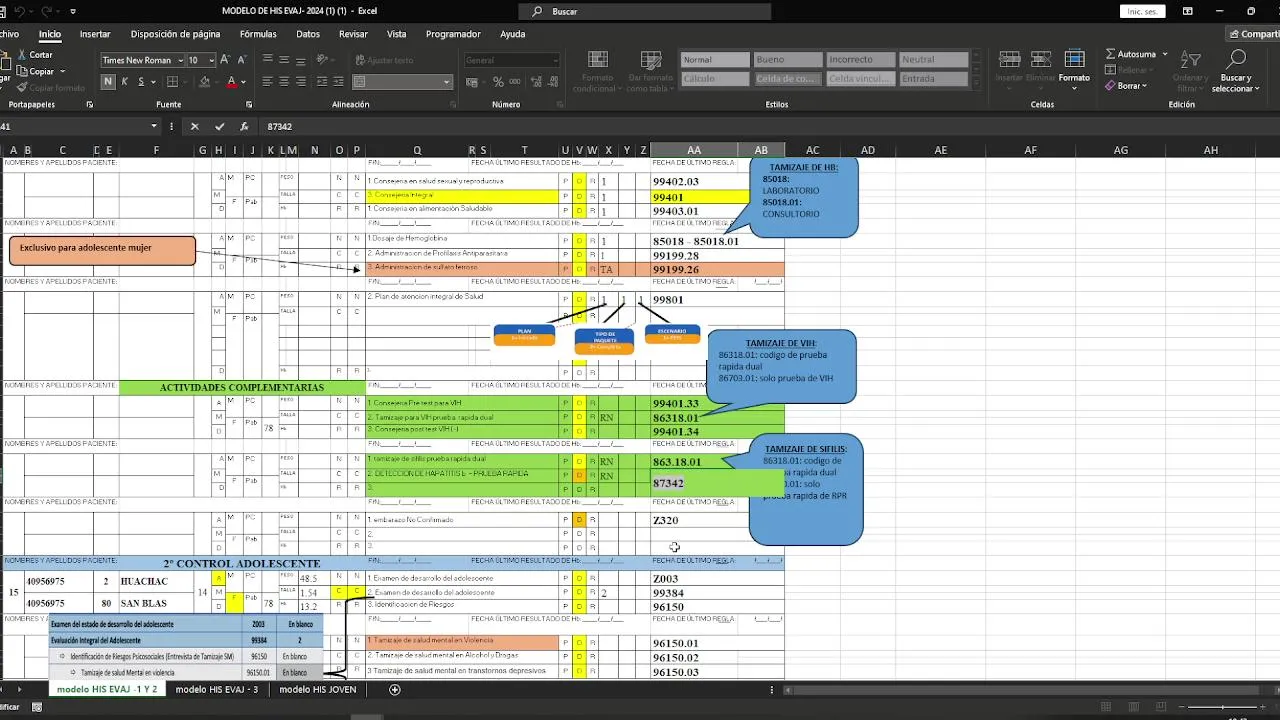Increase font size with the large A
Viewport: 1280px width, 720px height.
point(226,60)
